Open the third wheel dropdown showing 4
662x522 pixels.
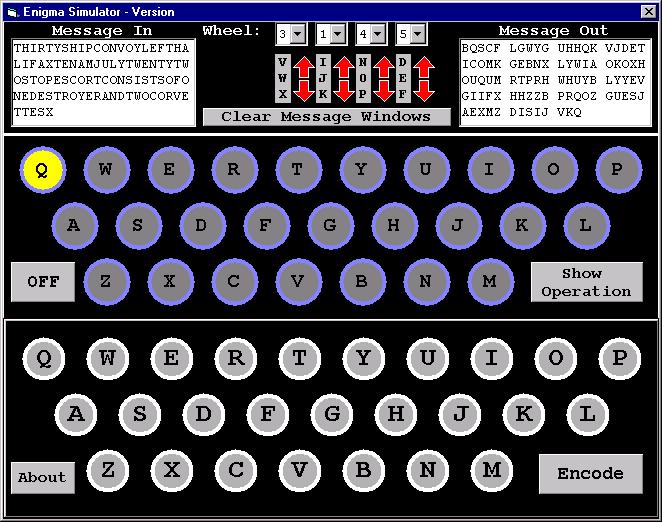(377, 35)
